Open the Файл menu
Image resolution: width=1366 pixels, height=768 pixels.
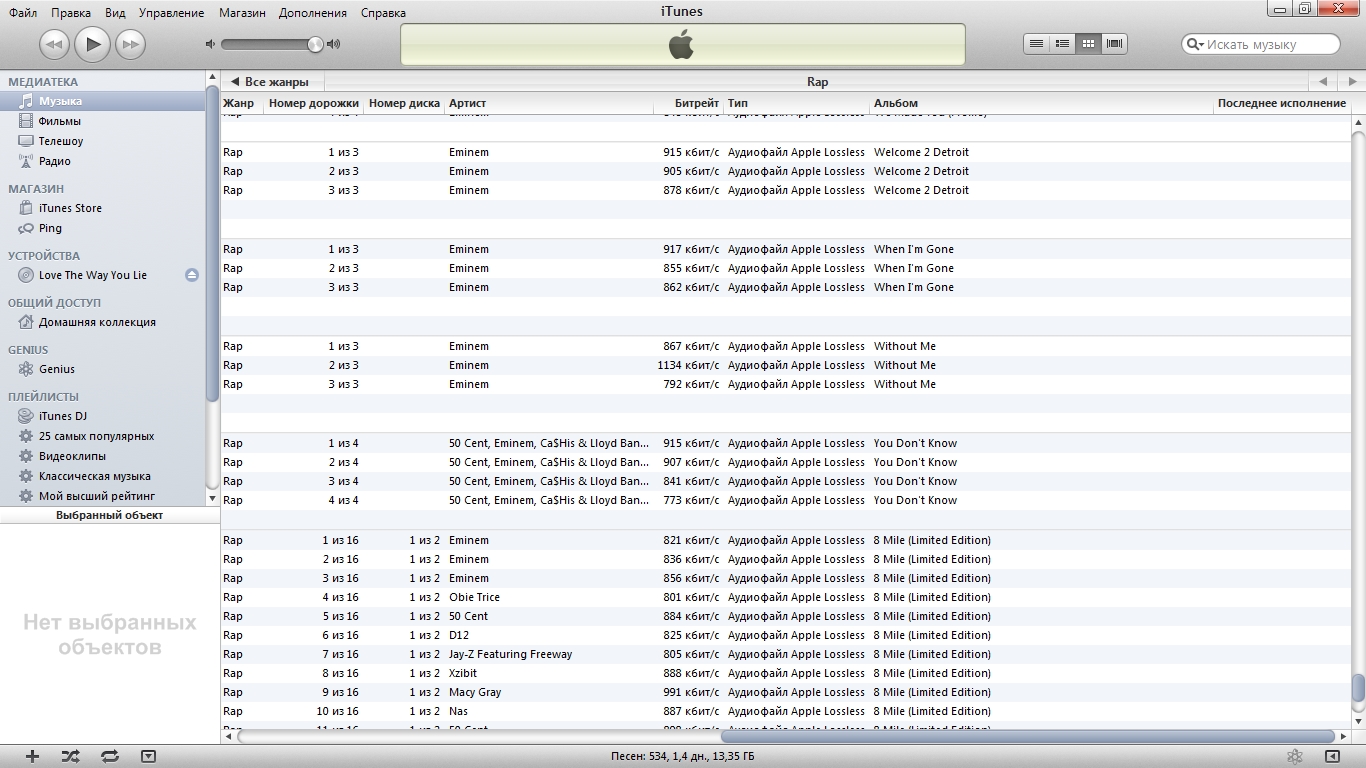click(23, 13)
